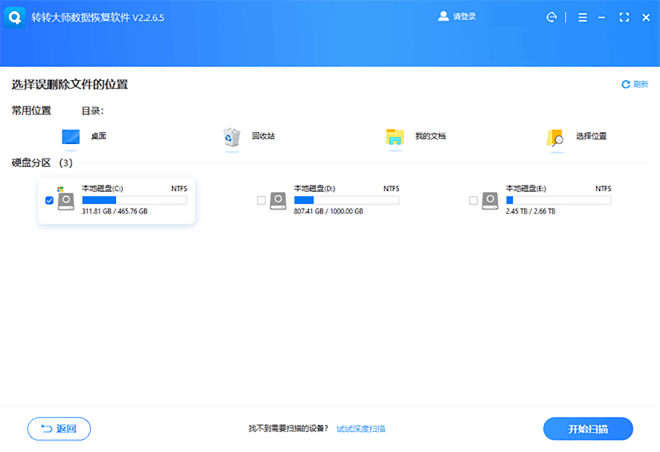The height and width of the screenshot is (452, 660).
Task: Open the 试试深度扫描 link
Action: click(361, 429)
